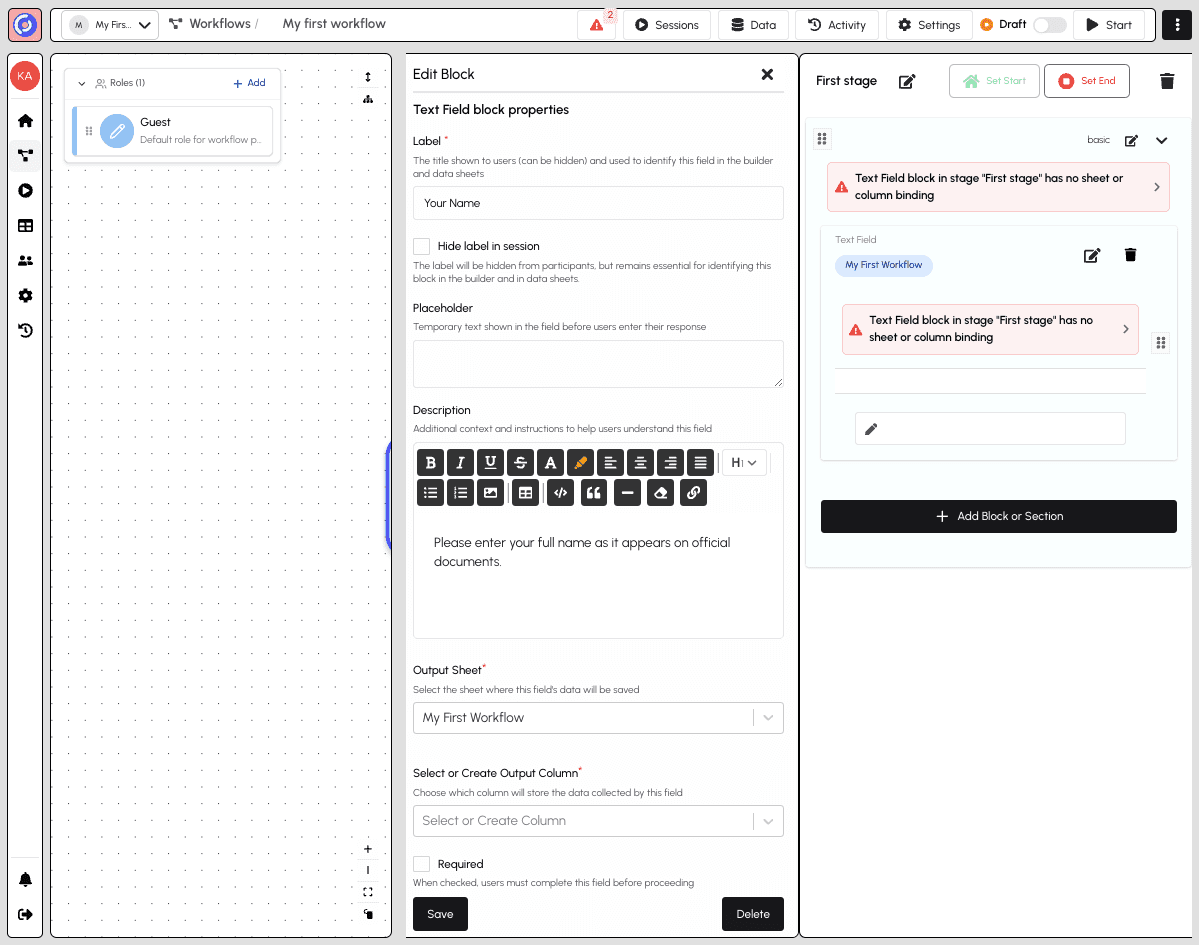Viewport: 1199px width, 945px height.
Task: Collapse the Roles list in the left panel
Action: (81, 83)
